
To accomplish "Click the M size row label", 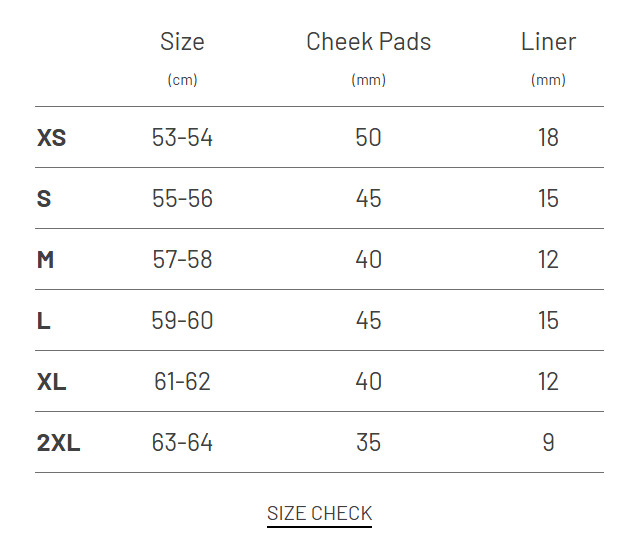I will tap(45, 259).
